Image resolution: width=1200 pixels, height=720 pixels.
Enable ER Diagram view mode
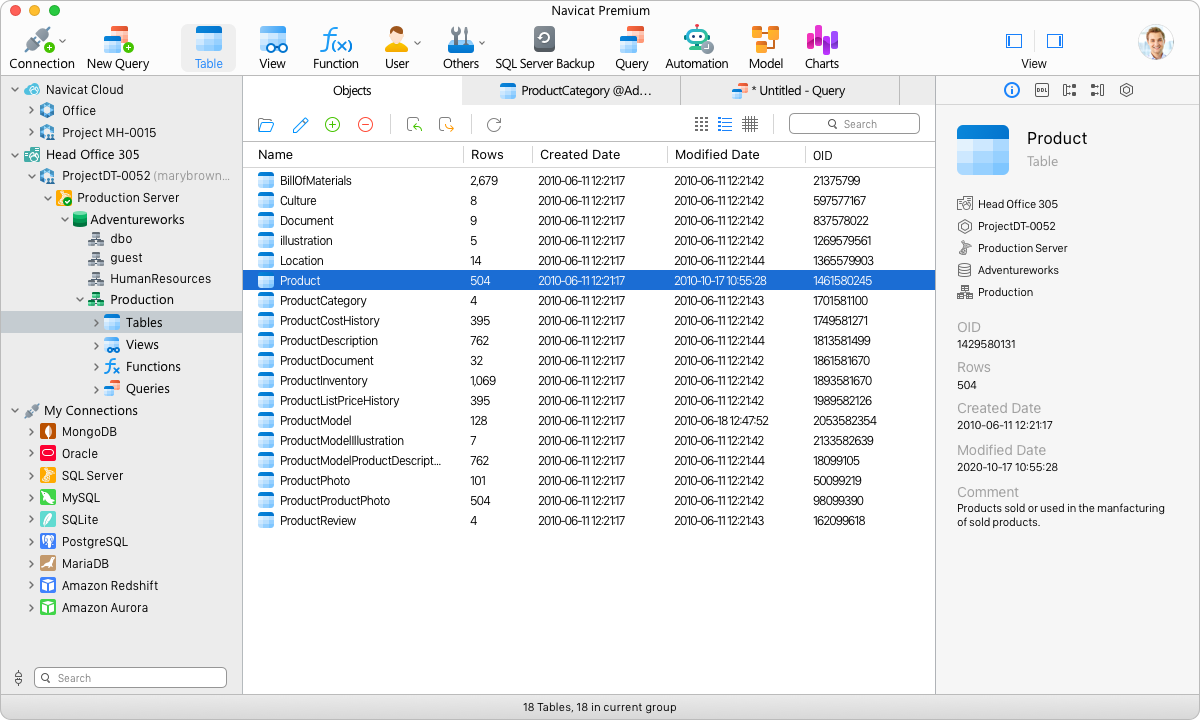coord(751,123)
